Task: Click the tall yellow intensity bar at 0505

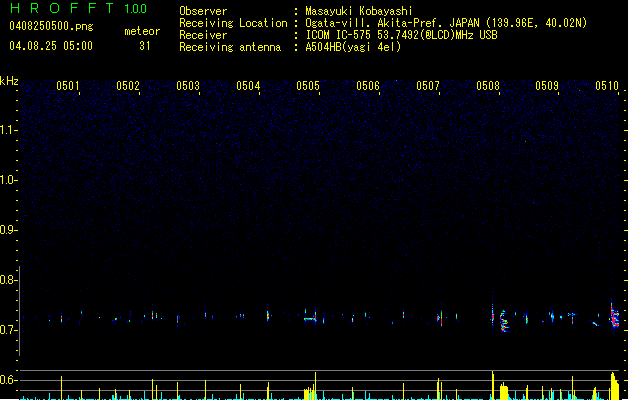Action: 316,386
